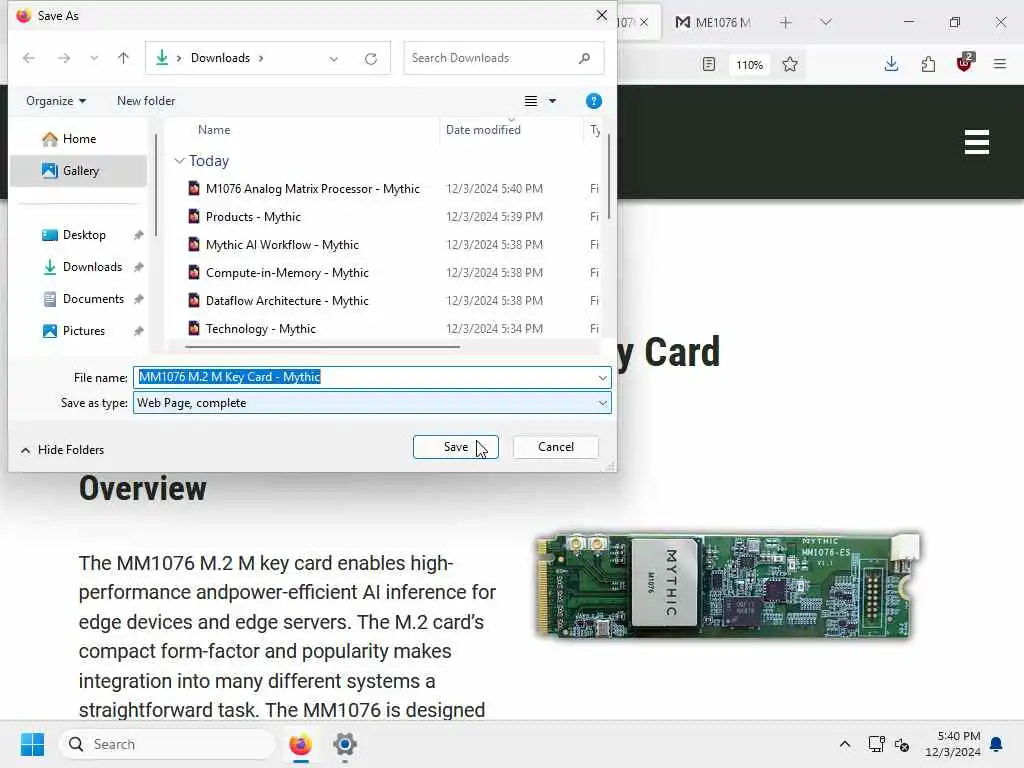Create a New folder

coord(146,101)
